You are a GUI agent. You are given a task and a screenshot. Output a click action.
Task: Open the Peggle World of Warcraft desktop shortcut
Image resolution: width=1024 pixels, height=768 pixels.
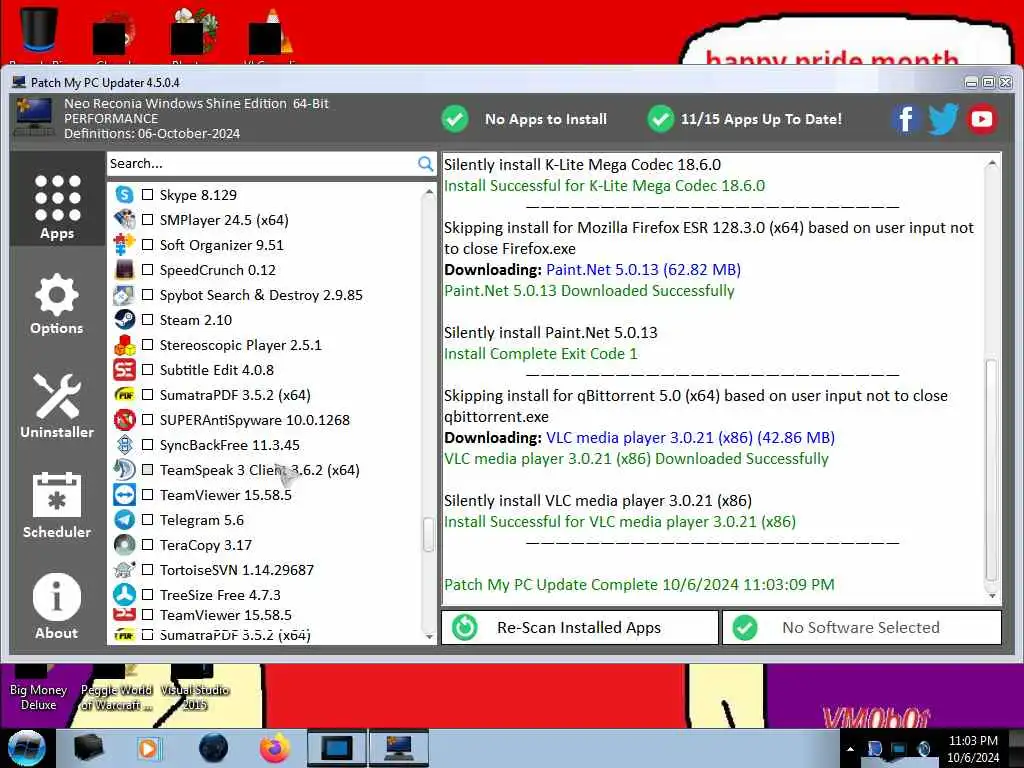116,689
